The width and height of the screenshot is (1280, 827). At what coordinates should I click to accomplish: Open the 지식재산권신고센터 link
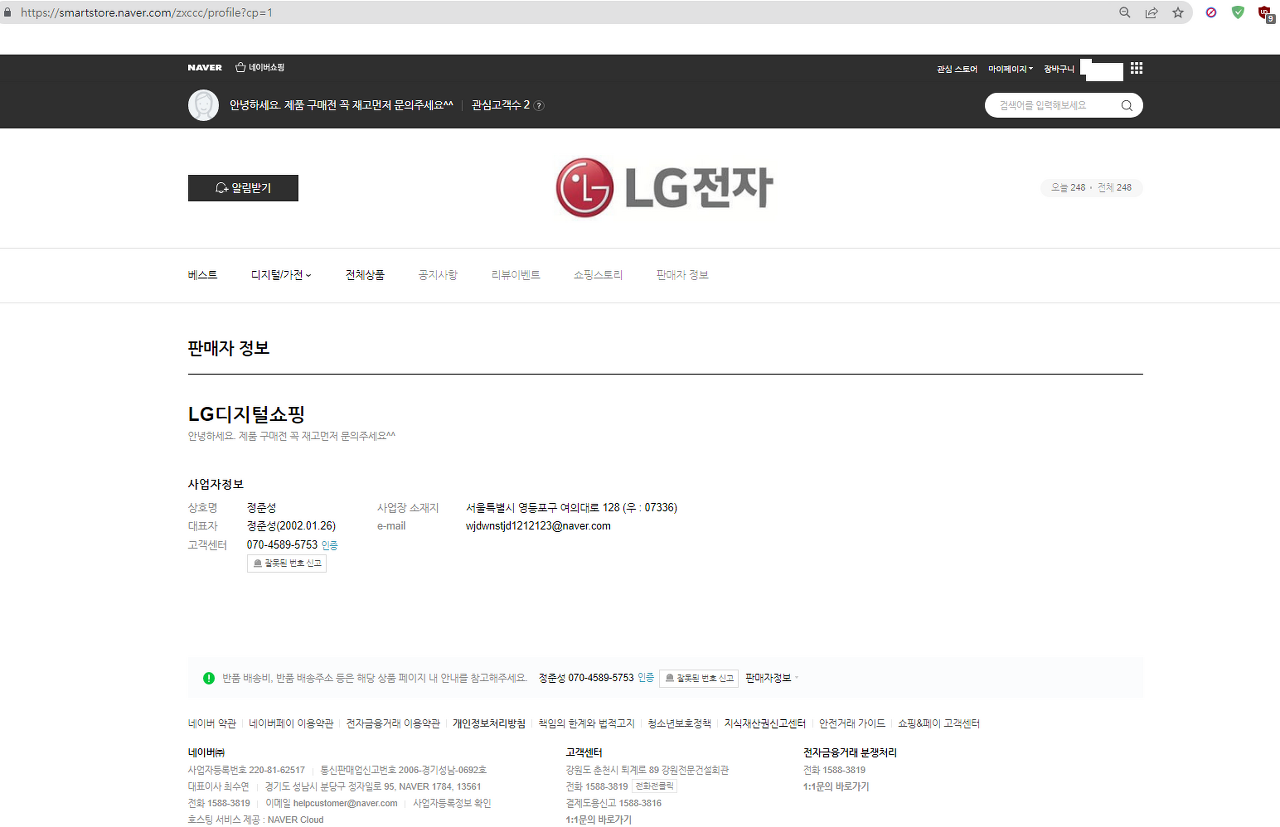(x=765, y=723)
